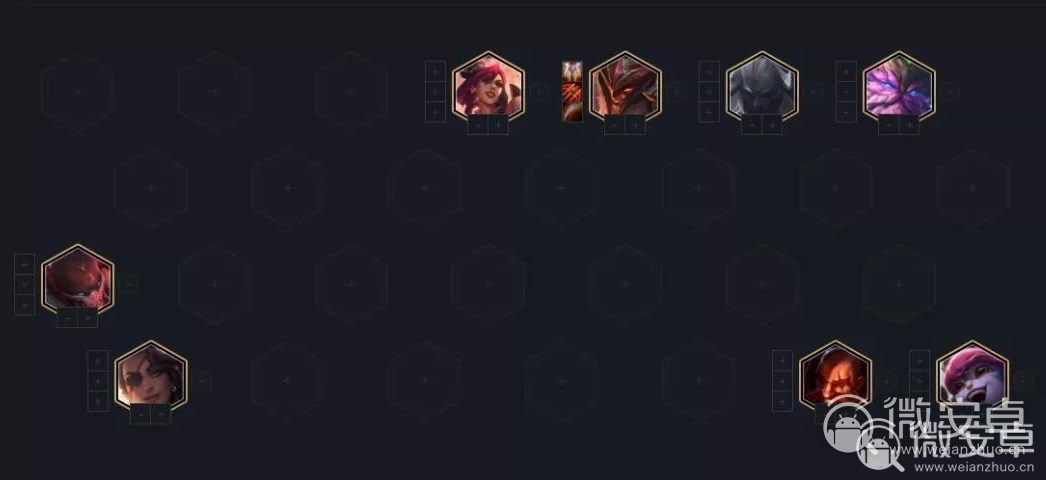Viewport: 1046px width, 480px height.
Task: Select the eyepatch woman champion hexagon
Action: pos(151,376)
